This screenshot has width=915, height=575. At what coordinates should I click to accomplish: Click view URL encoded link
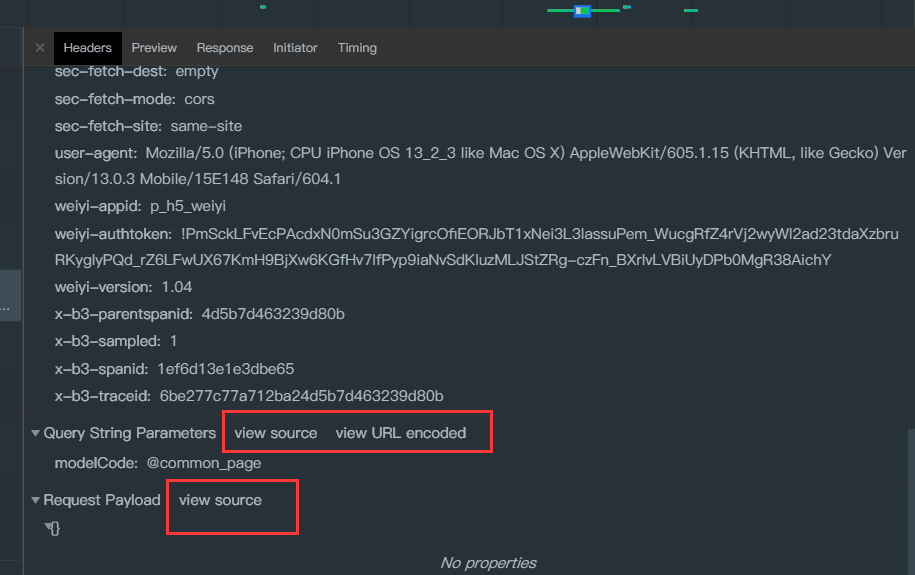[x=401, y=433]
